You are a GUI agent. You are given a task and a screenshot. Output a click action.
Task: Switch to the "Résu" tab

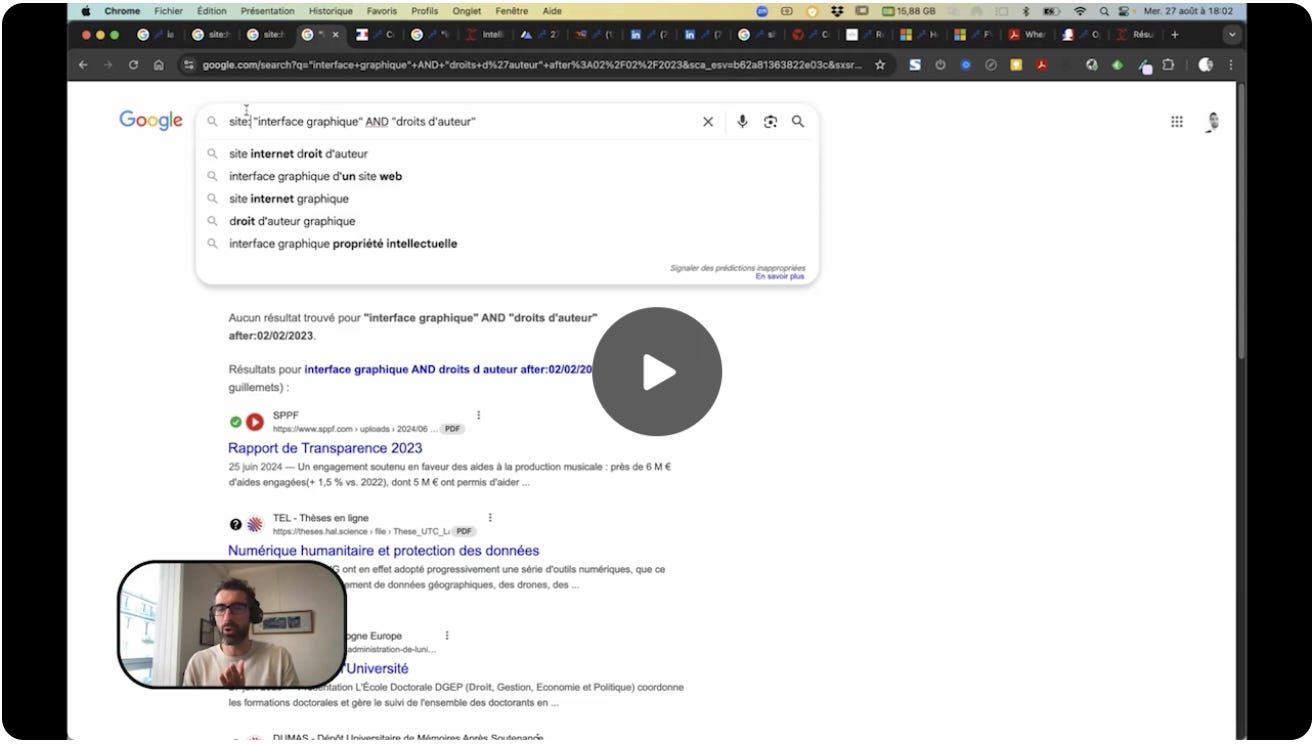pos(1135,34)
